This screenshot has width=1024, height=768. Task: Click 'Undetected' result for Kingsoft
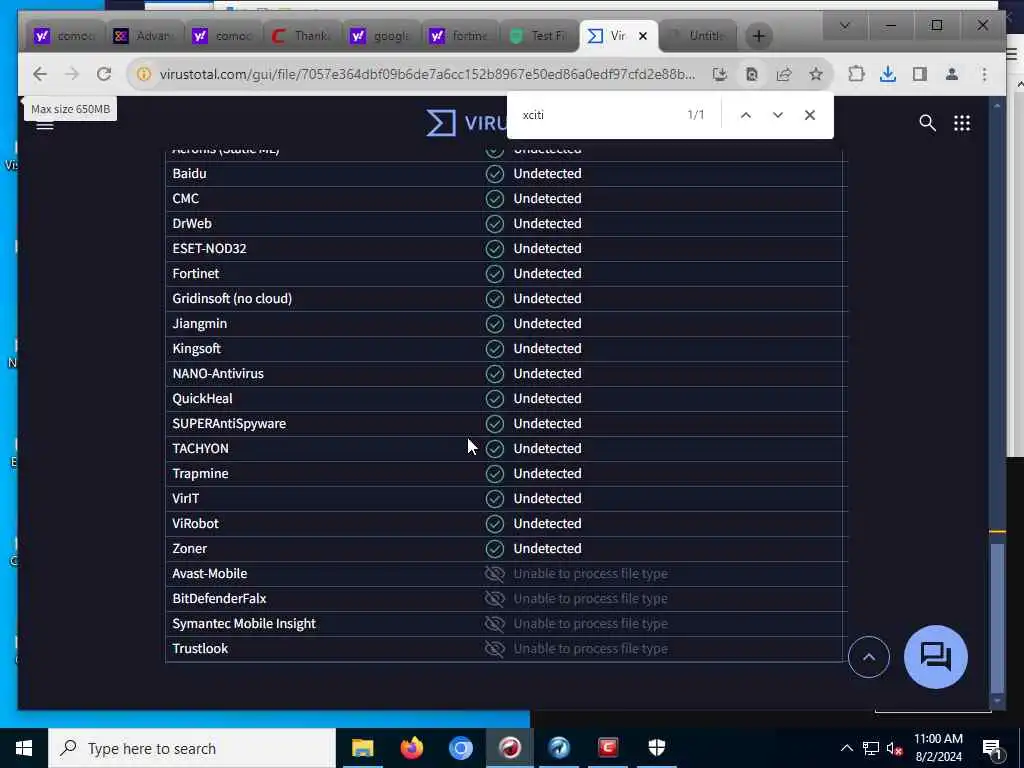(547, 348)
